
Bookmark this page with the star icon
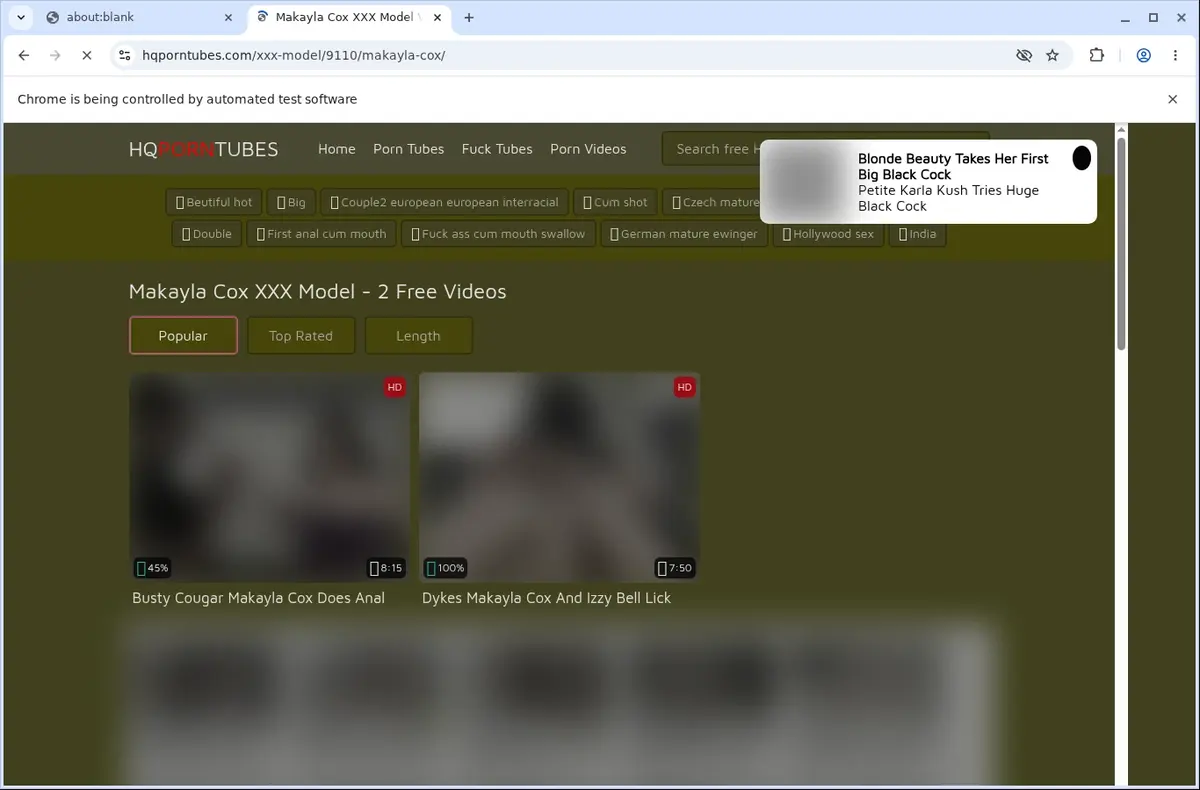[x=1052, y=55]
